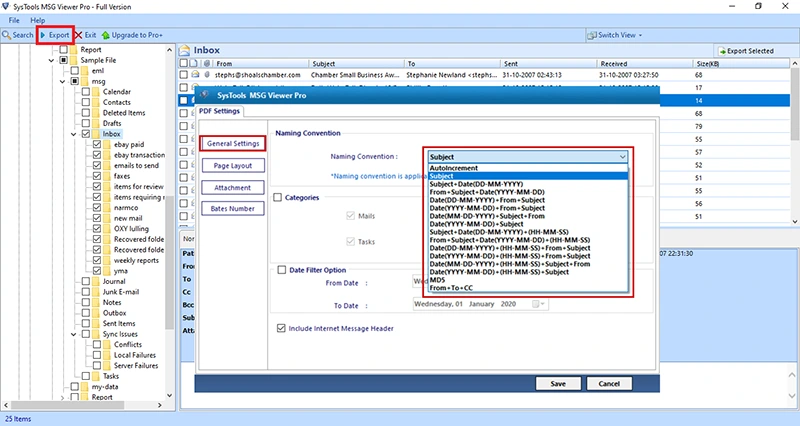Select the Page Layout tab
Viewport: 800px width, 426px height.
(x=233, y=165)
